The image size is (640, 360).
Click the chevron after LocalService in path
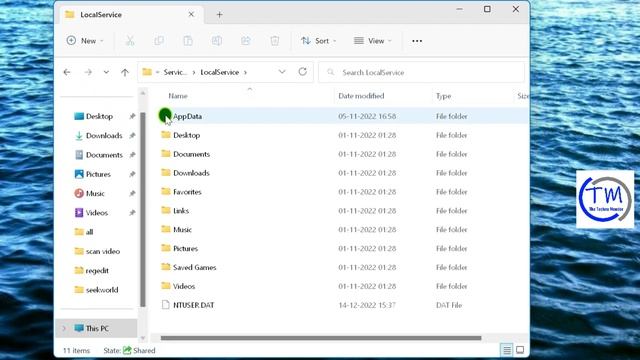pos(245,72)
